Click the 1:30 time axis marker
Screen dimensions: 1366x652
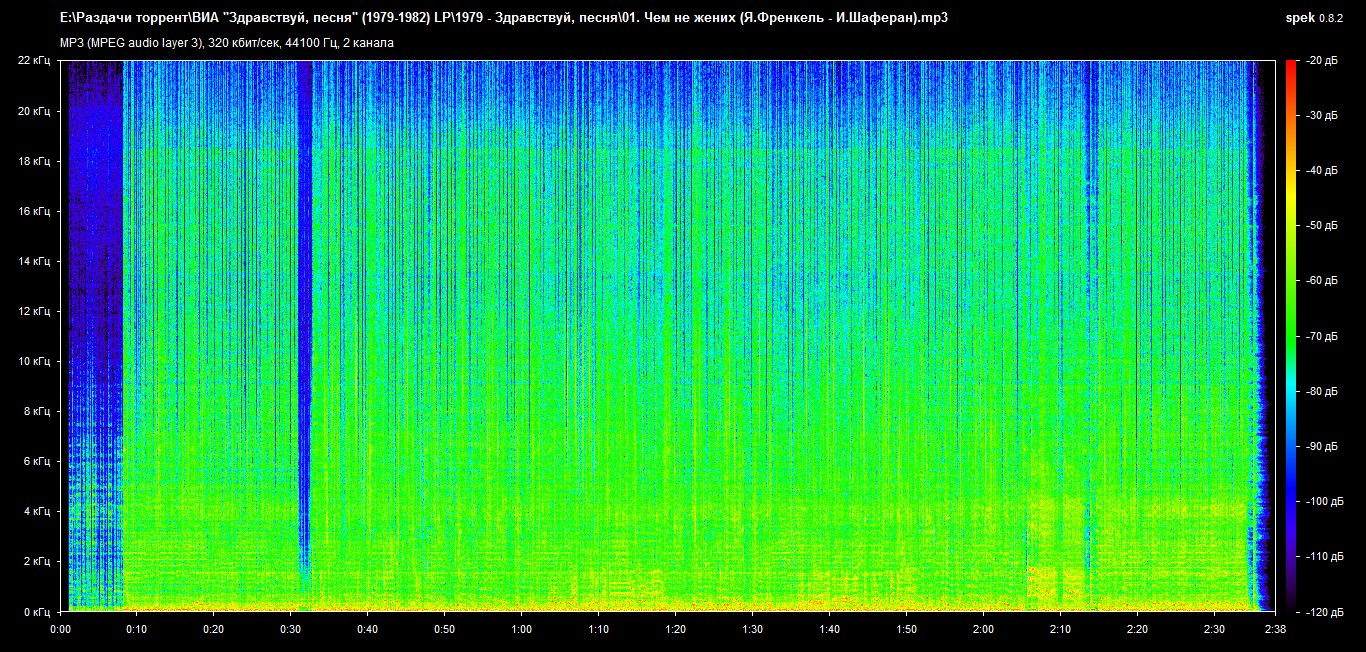click(752, 629)
